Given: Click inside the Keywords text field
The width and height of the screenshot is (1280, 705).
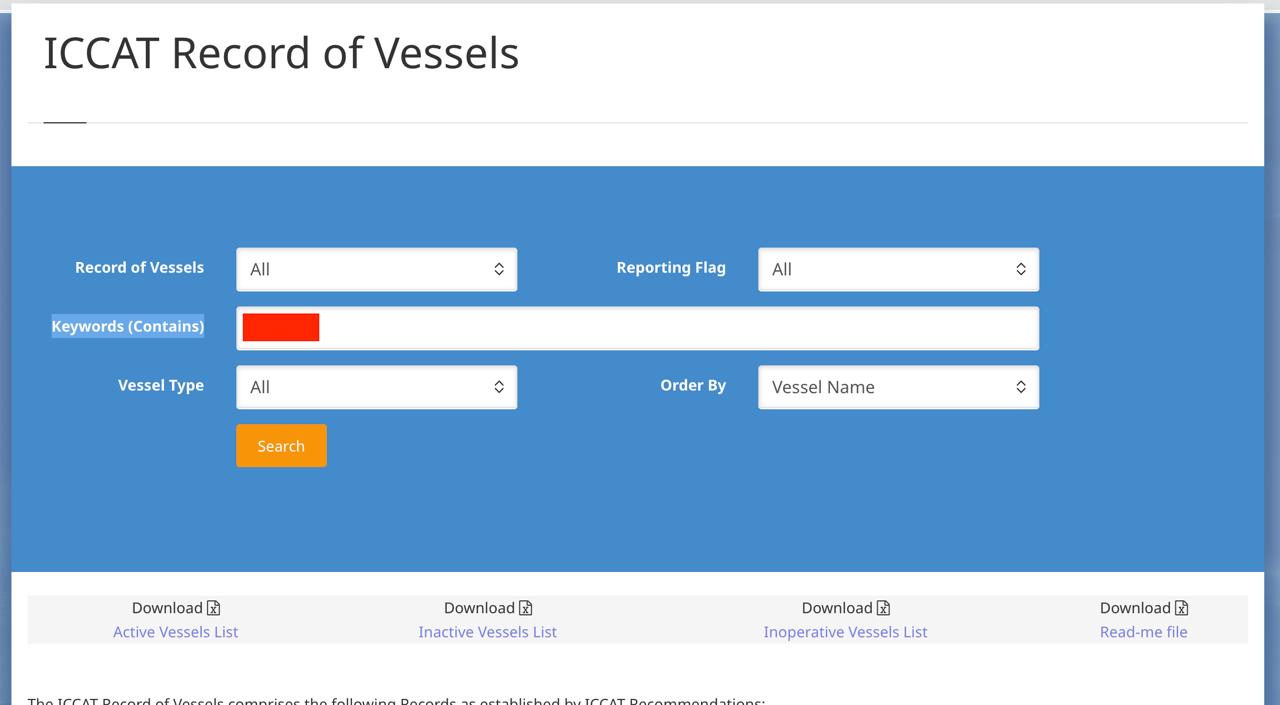Looking at the screenshot, I should tap(638, 328).
